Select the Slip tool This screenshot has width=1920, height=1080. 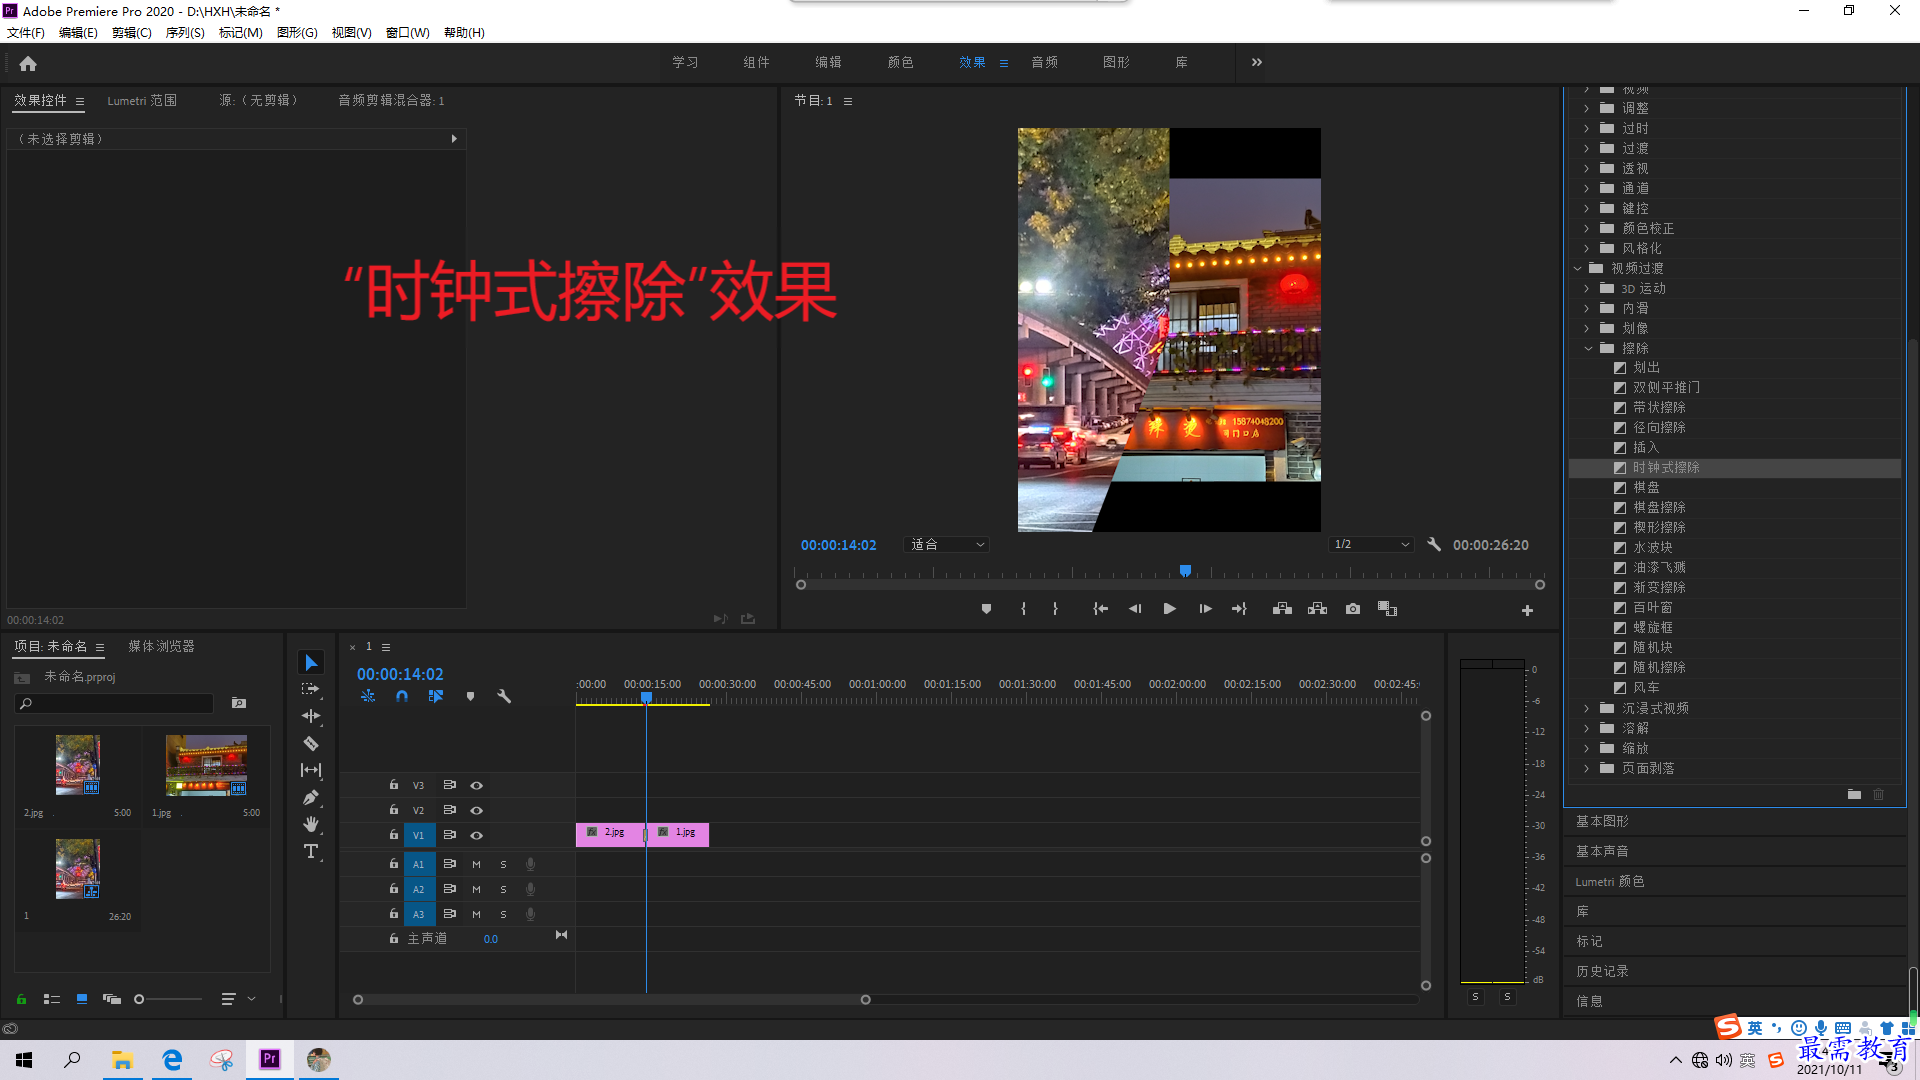[x=311, y=770]
